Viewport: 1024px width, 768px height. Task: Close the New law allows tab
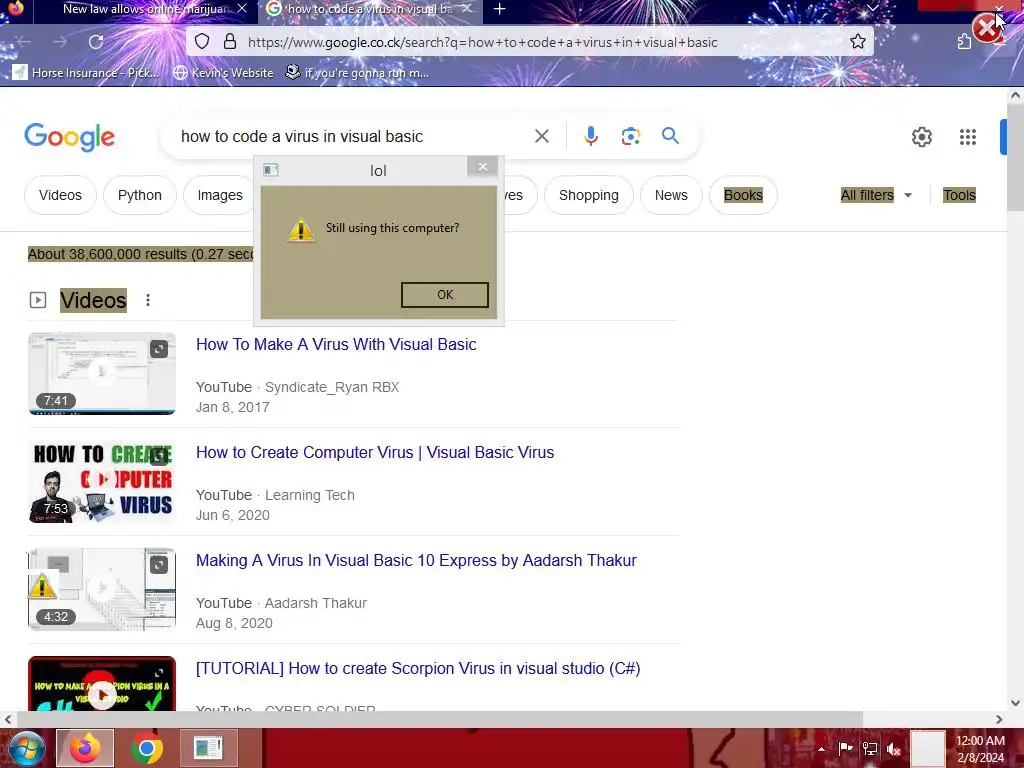(x=242, y=8)
